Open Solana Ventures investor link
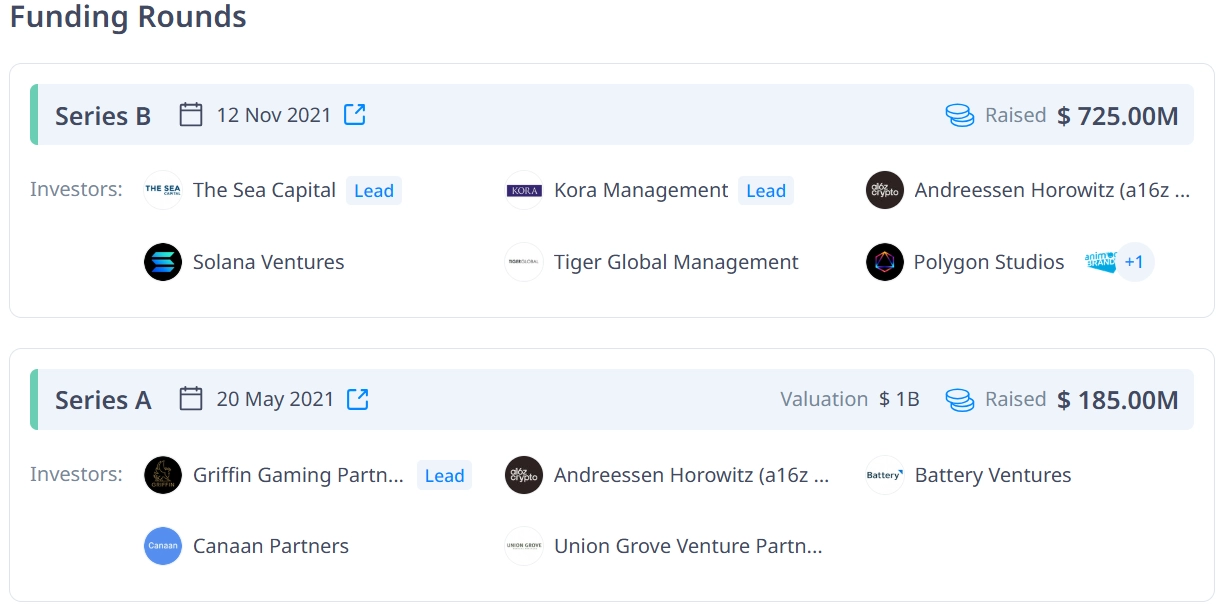This screenshot has height=608, width=1232. tap(268, 262)
